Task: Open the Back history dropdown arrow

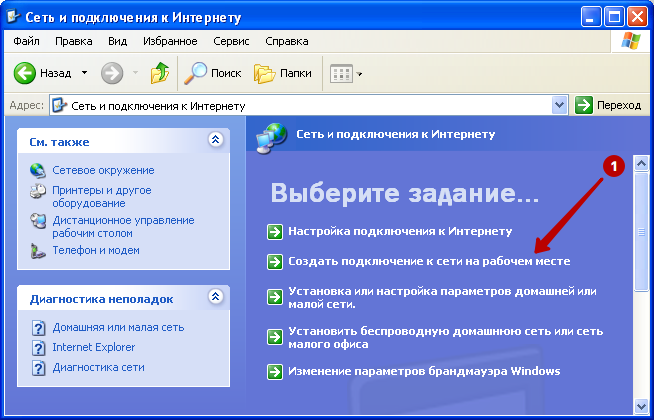Action: (x=84, y=73)
